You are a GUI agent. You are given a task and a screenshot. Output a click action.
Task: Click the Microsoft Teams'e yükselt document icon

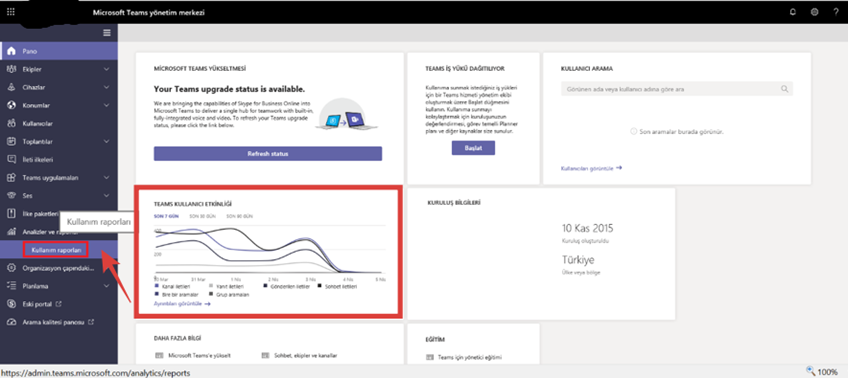pyautogui.click(x=159, y=356)
